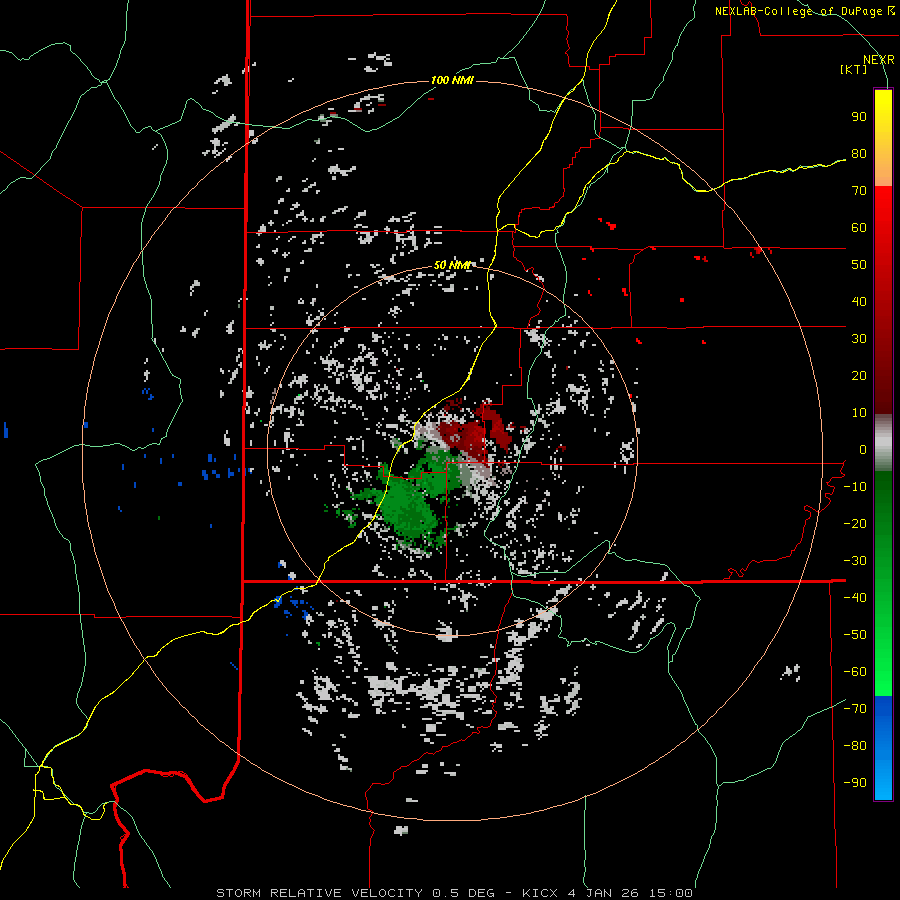Click the -10 value on velocity scale
Viewport: 900px width, 900px height.
pos(855,487)
